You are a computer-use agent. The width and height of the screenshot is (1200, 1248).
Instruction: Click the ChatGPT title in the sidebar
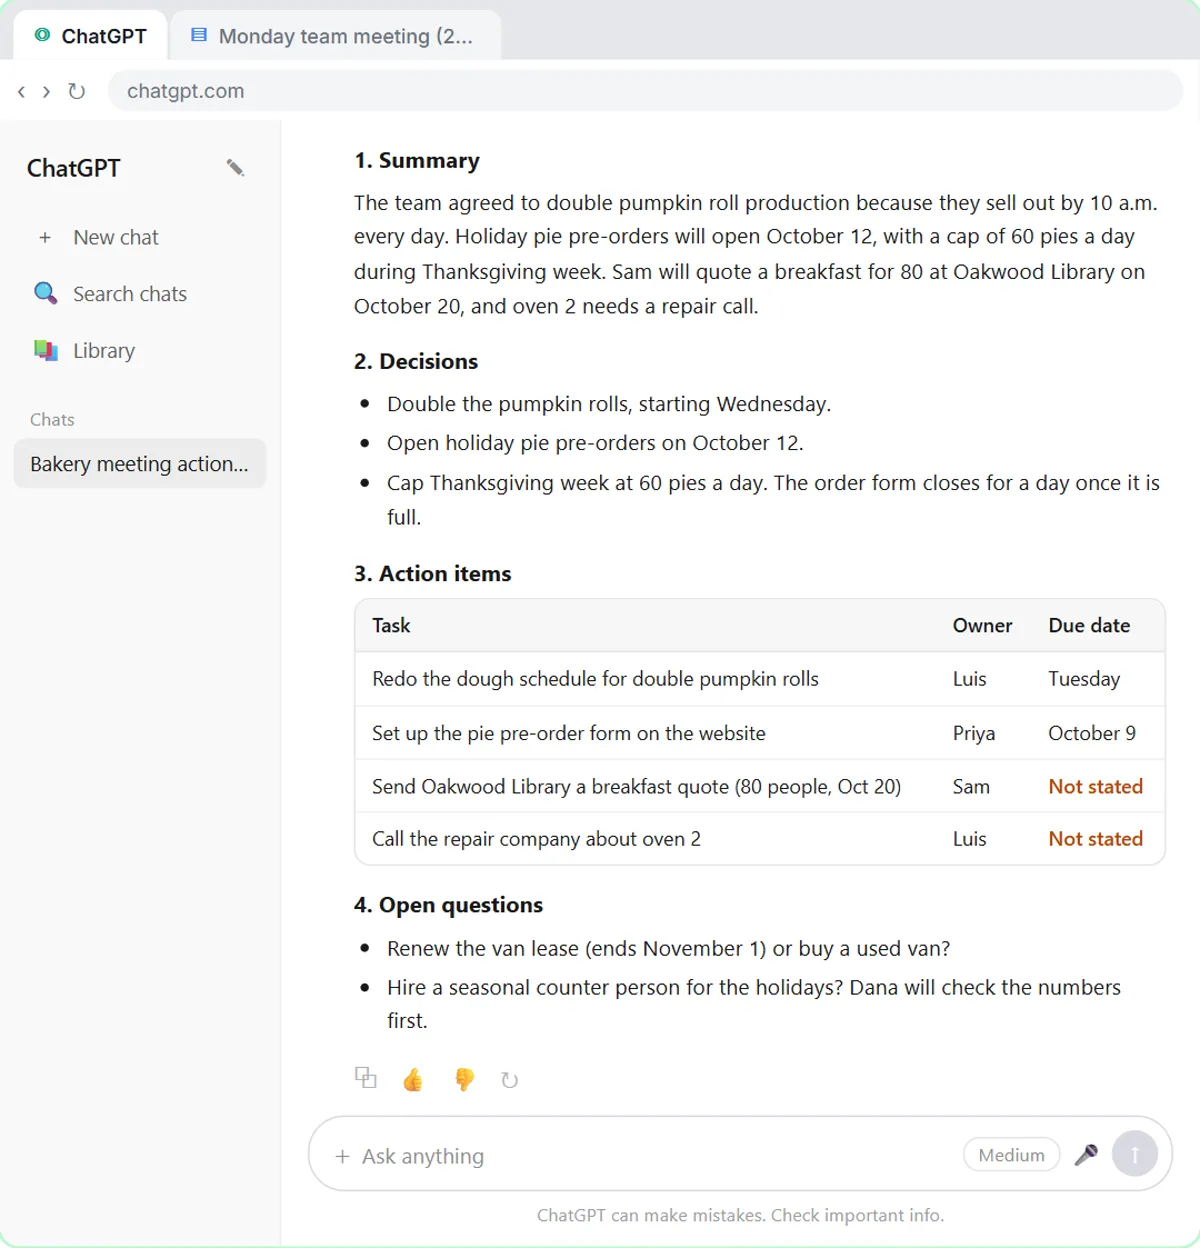[74, 168]
